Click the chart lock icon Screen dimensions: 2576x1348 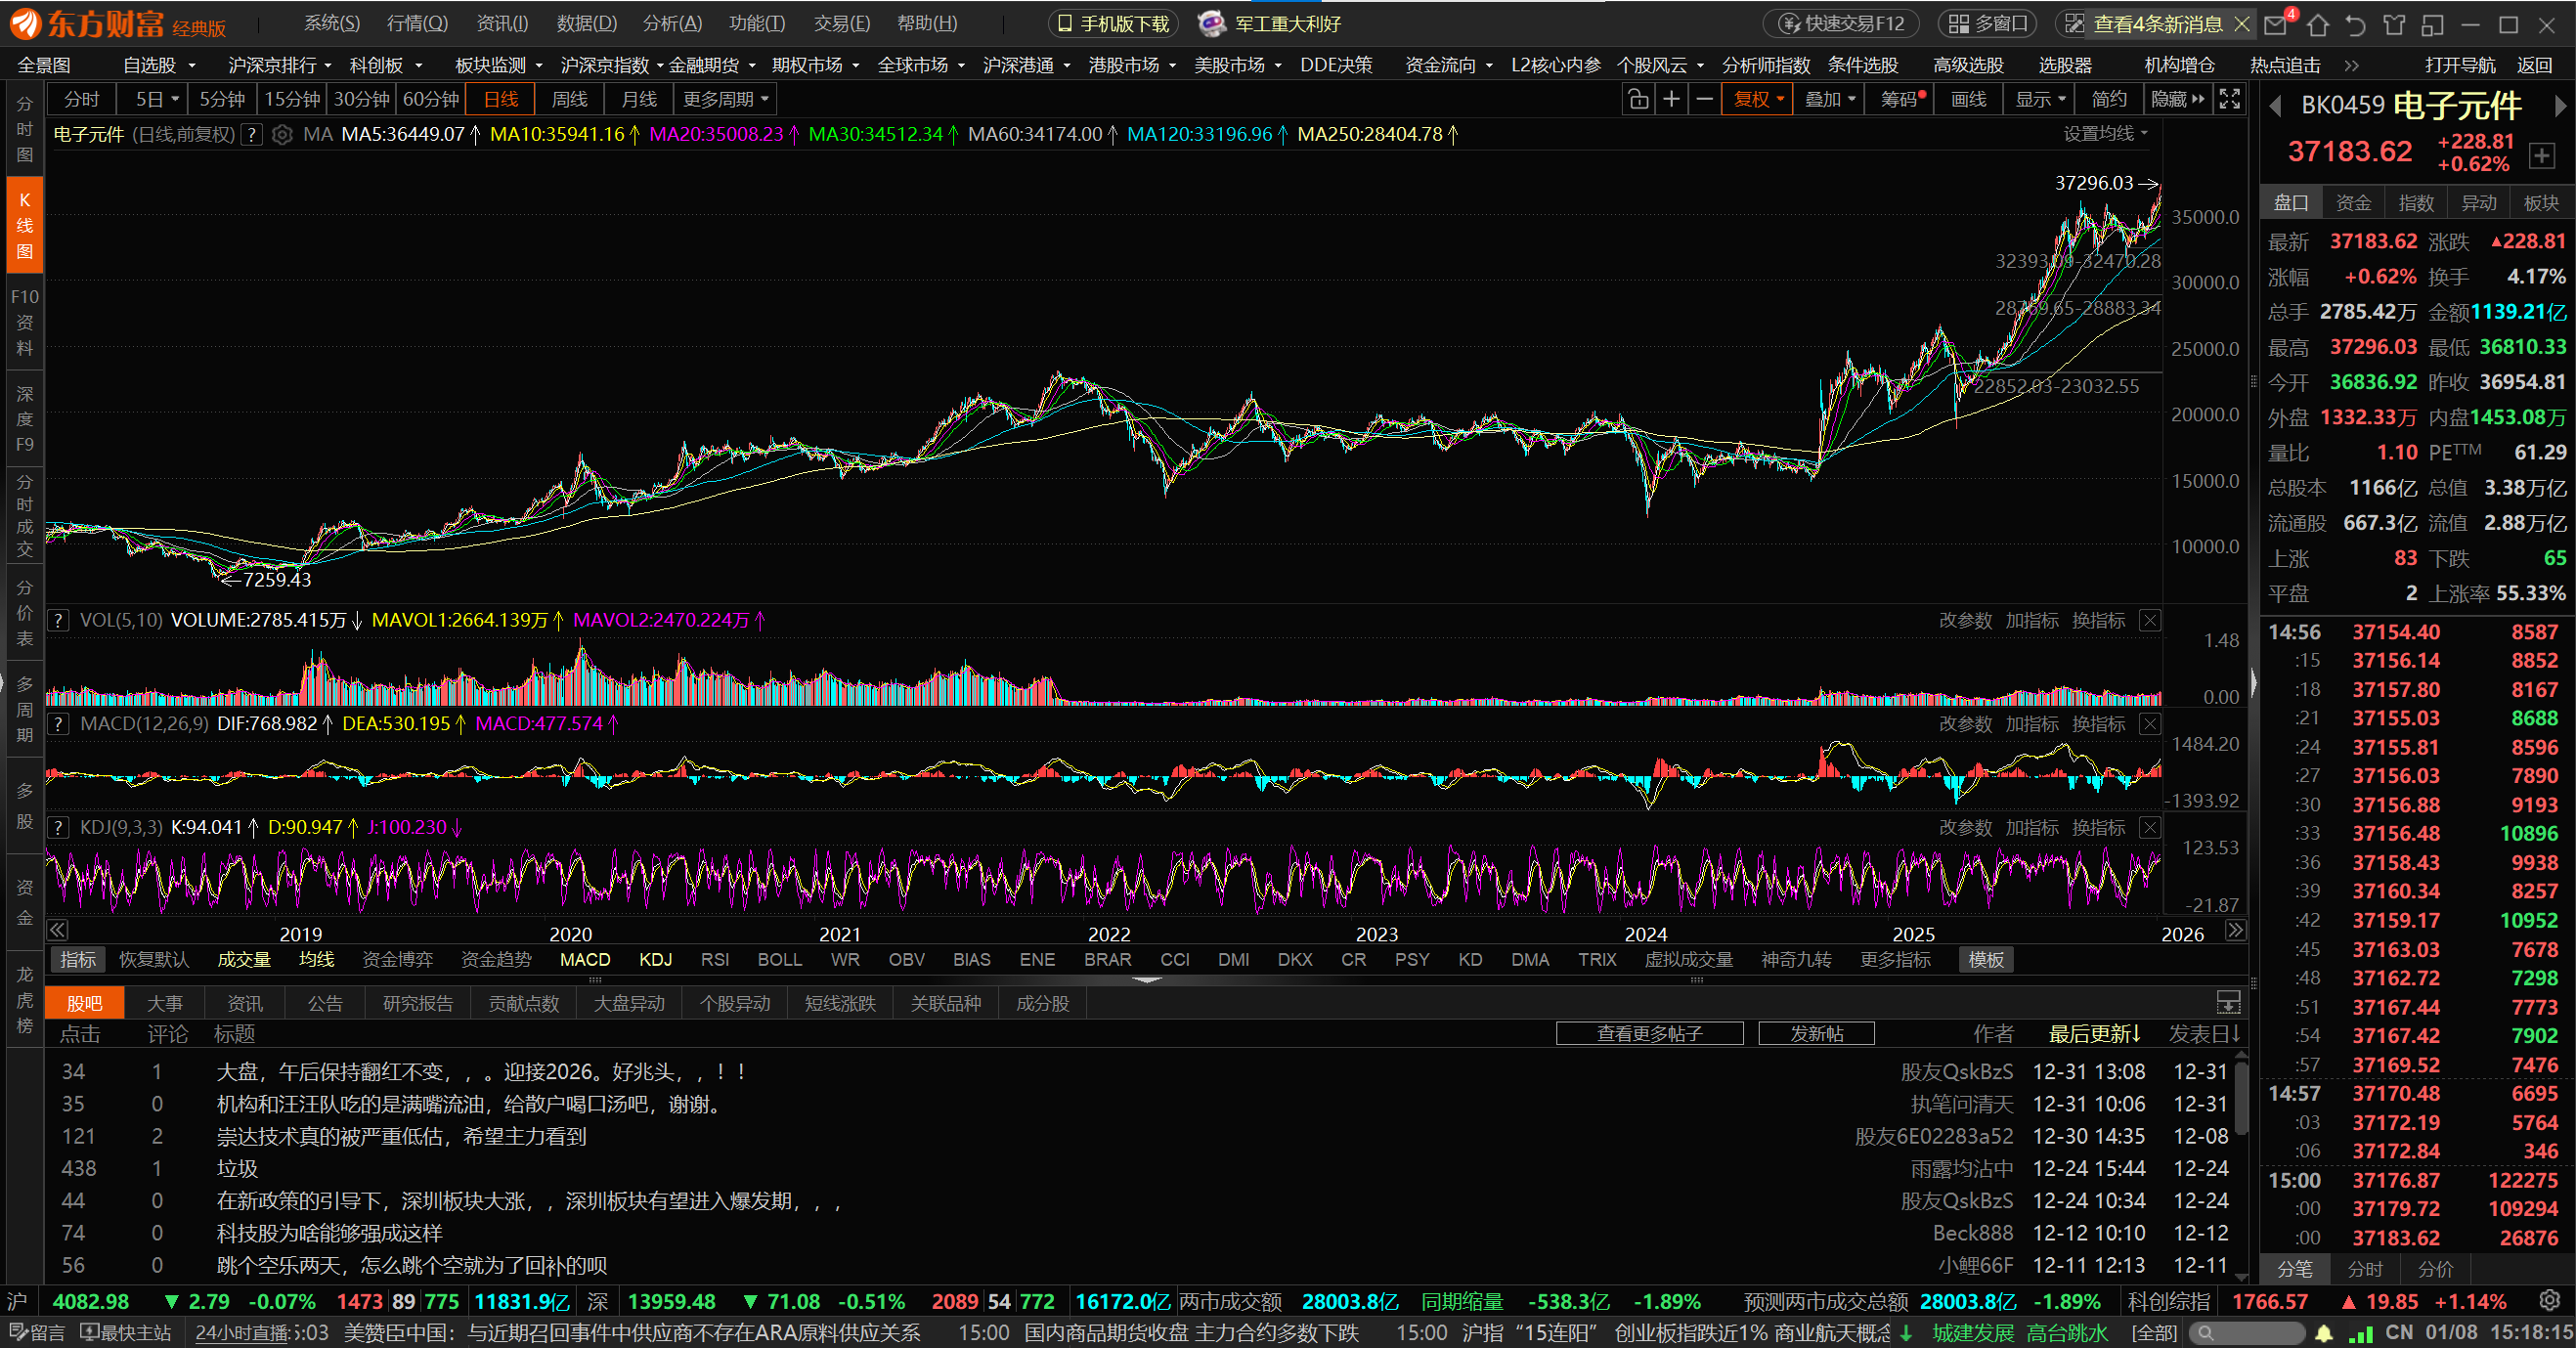point(1637,99)
